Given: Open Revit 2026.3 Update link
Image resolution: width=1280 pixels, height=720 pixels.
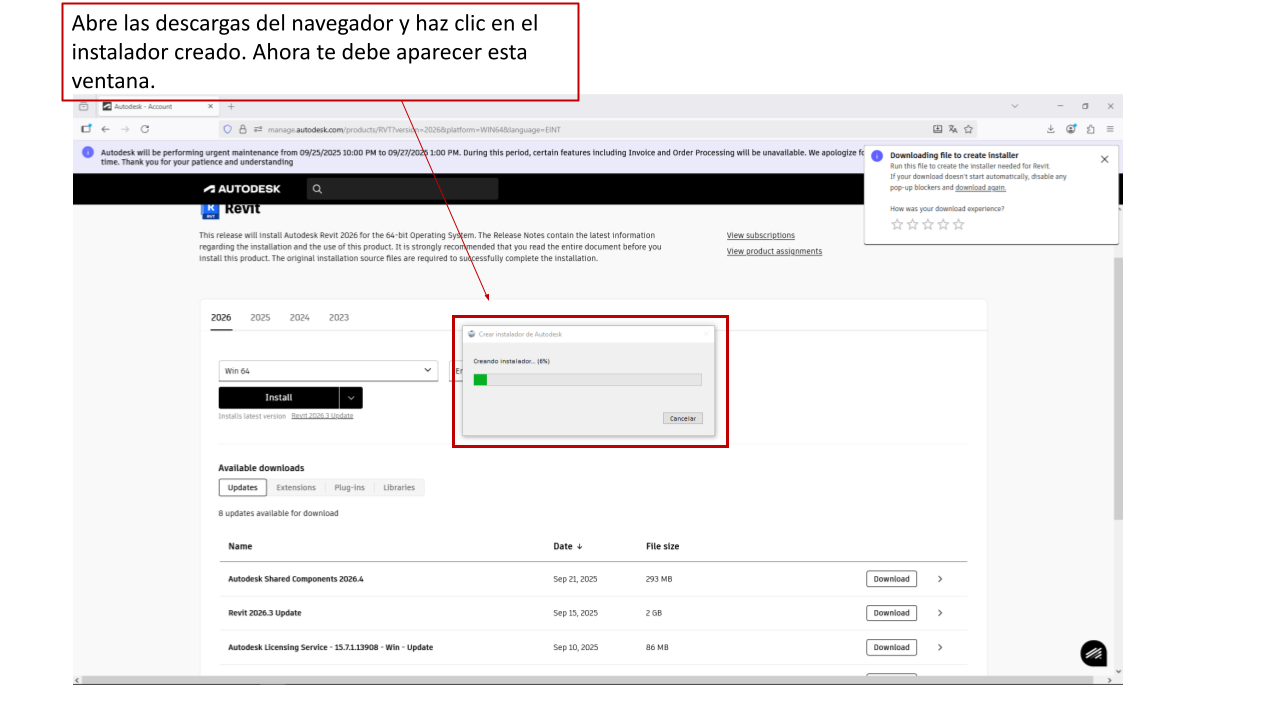Looking at the screenshot, I should [x=322, y=416].
